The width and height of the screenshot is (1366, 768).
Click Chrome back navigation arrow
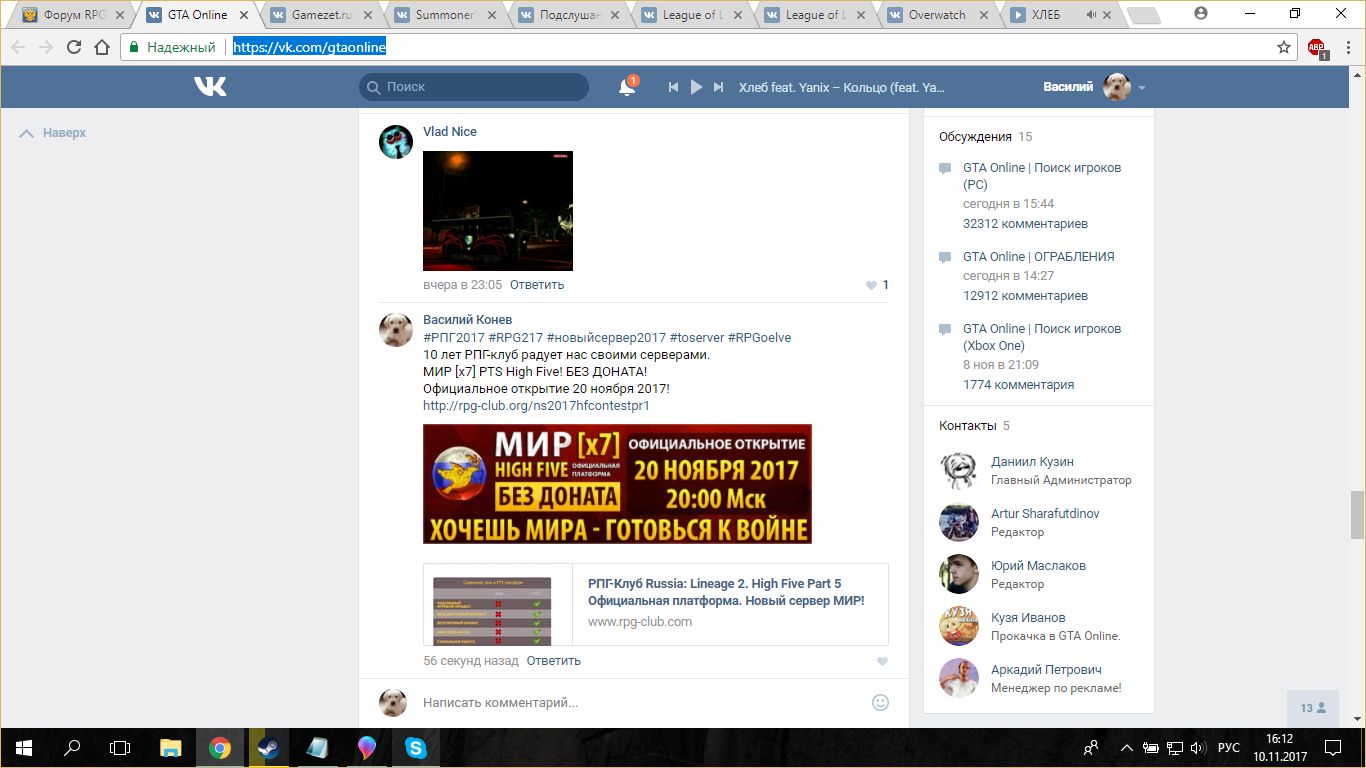(x=18, y=47)
